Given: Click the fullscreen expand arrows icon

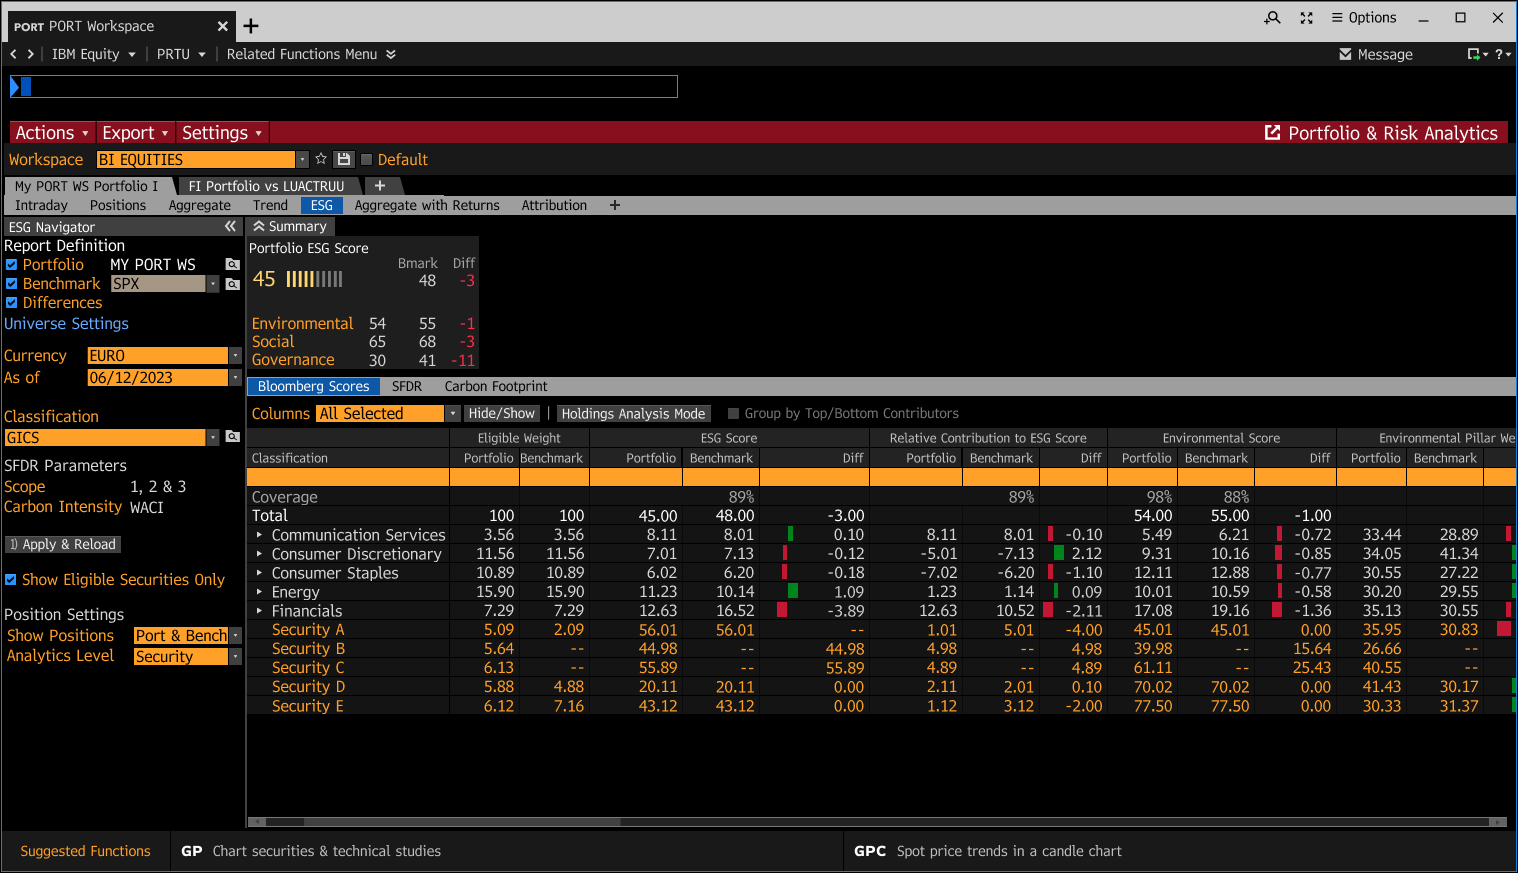Looking at the screenshot, I should (1306, 18).
